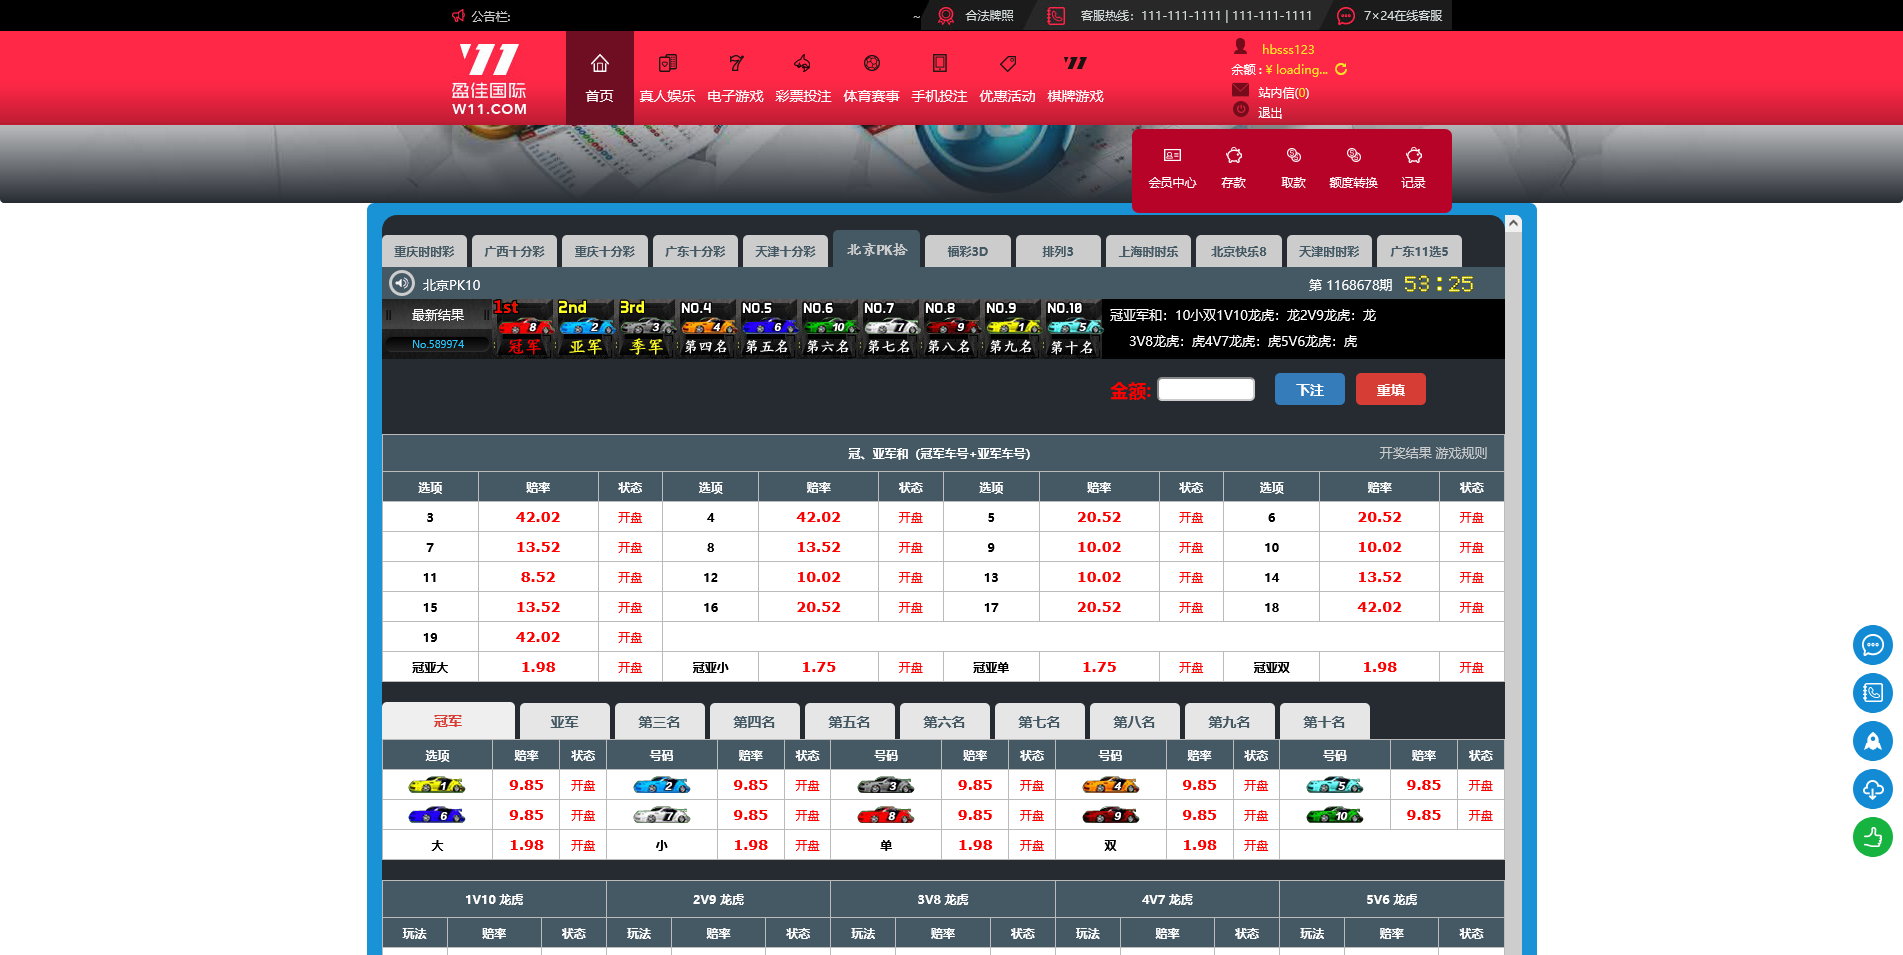The image size is (1903, 955).
Task: Open the 首页 home icon
Action: [x=600, y=64]
